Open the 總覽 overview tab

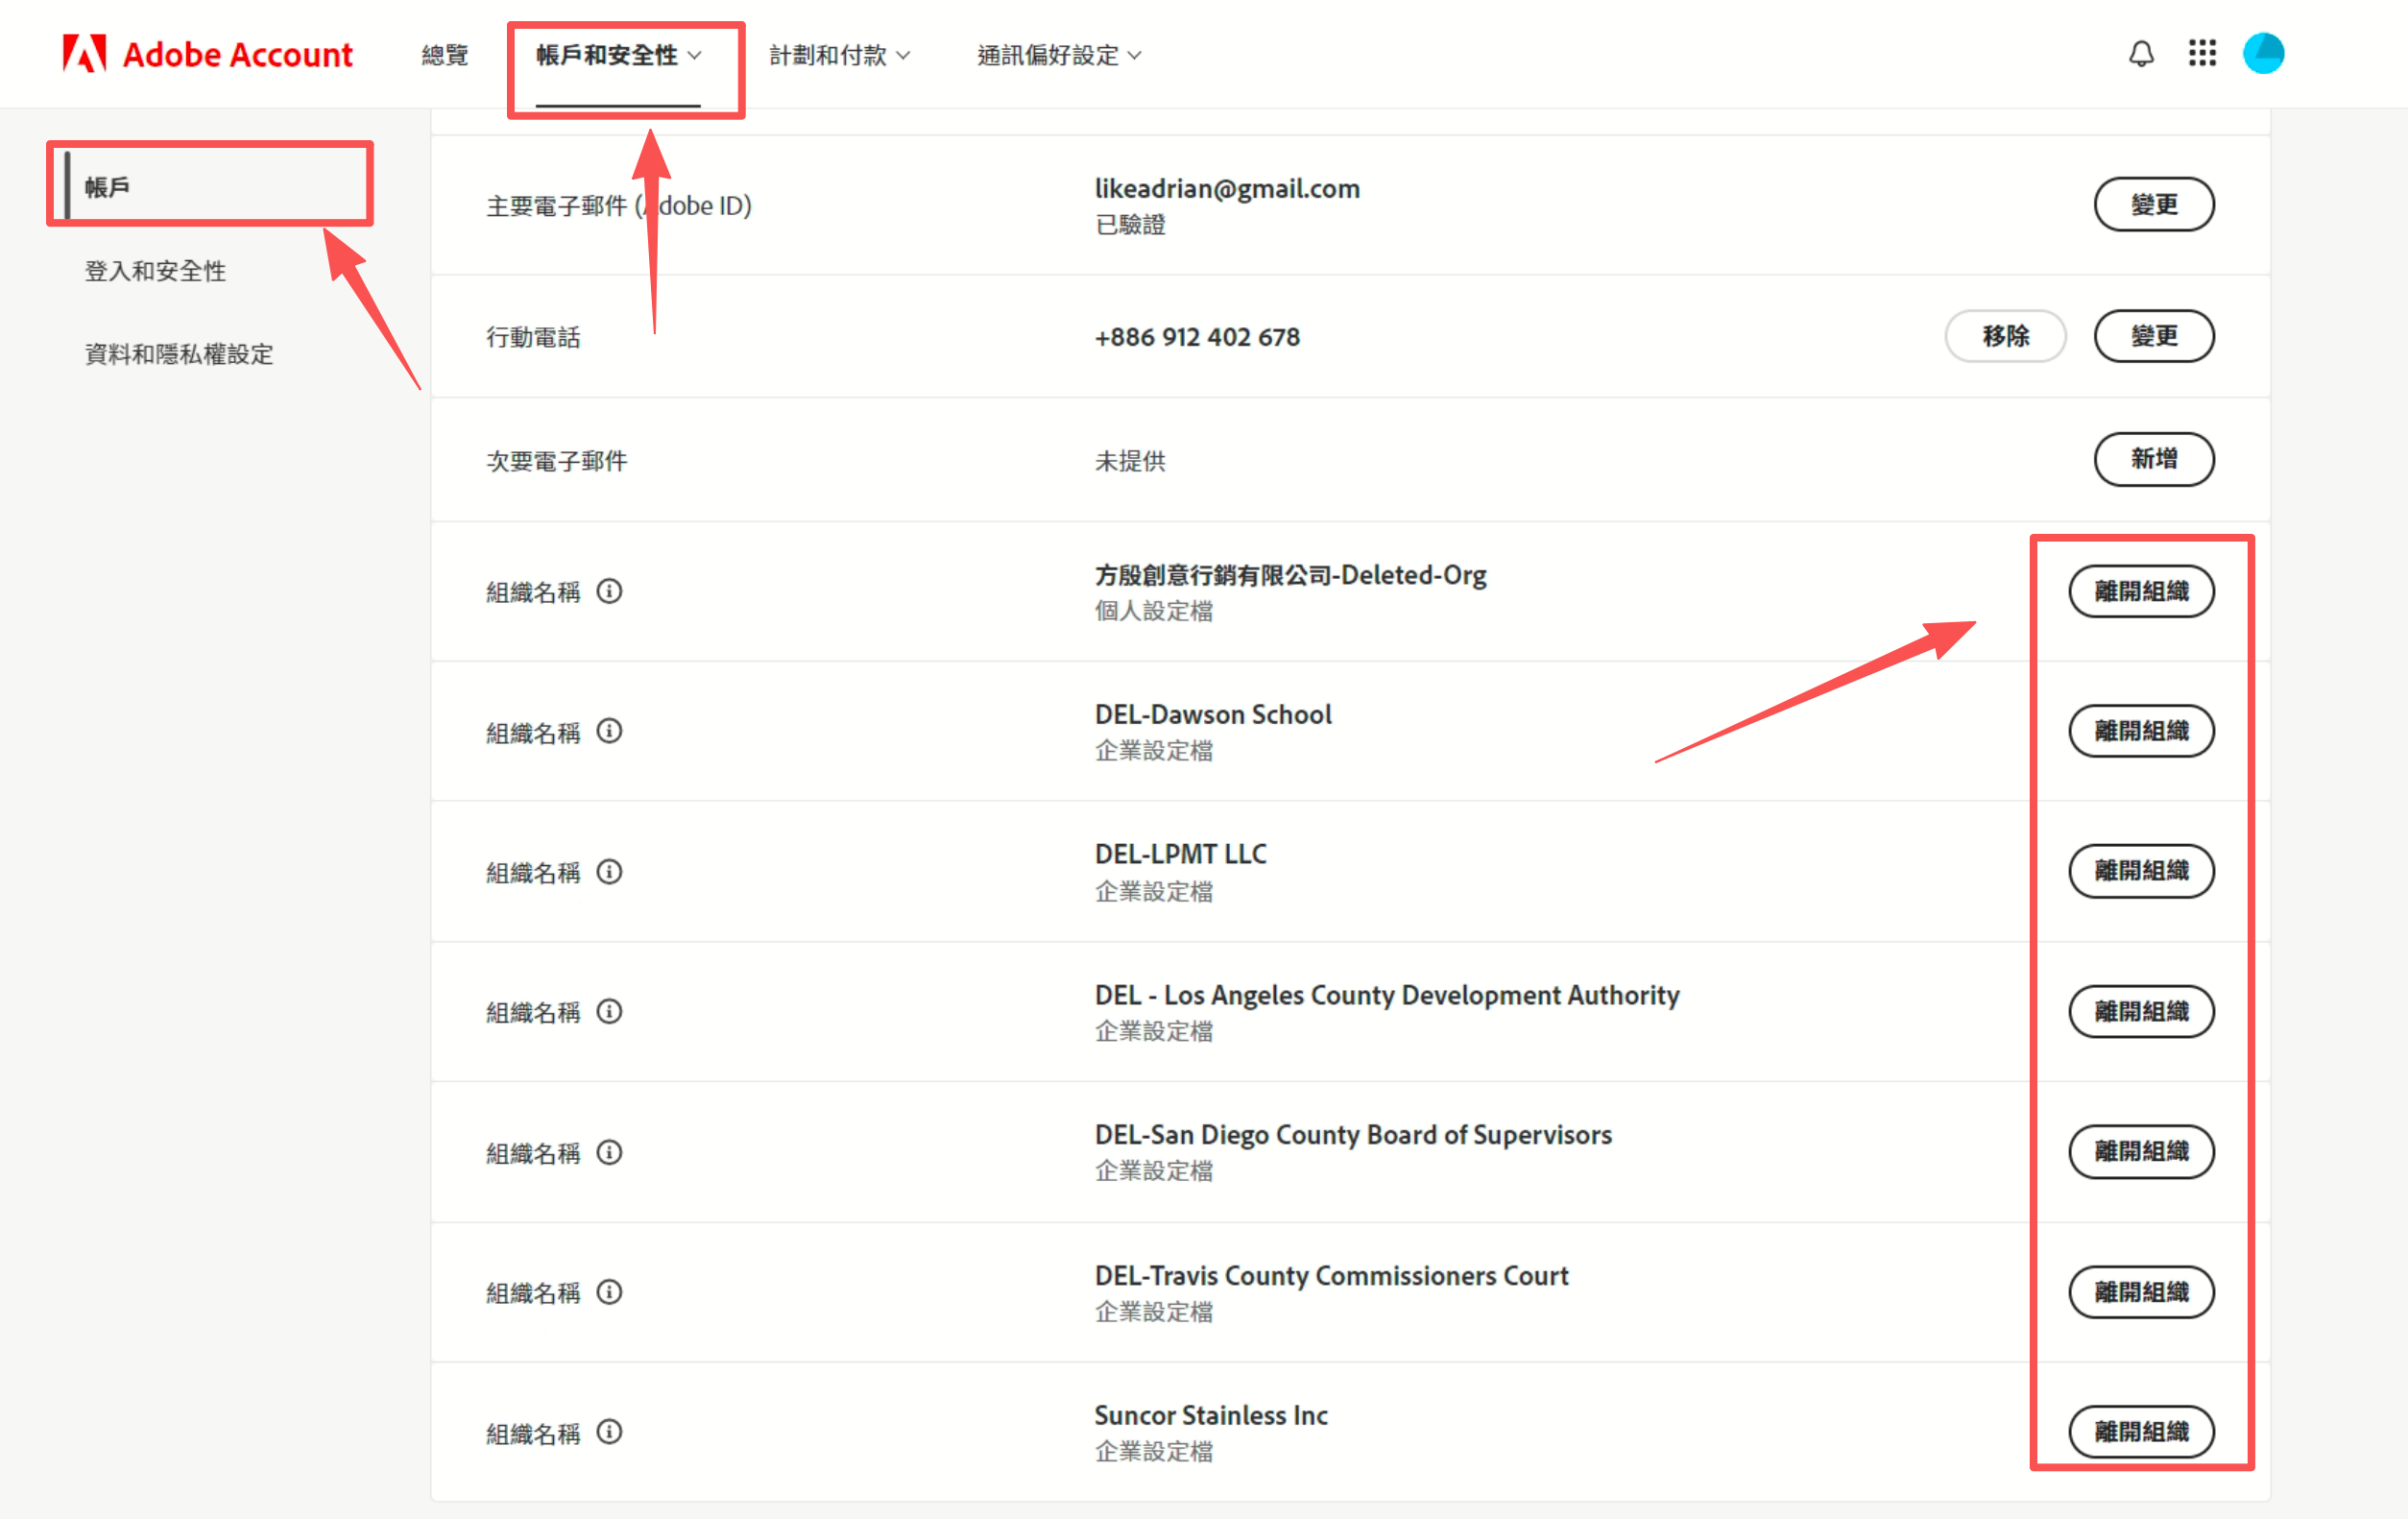click(x=444, y=55)
